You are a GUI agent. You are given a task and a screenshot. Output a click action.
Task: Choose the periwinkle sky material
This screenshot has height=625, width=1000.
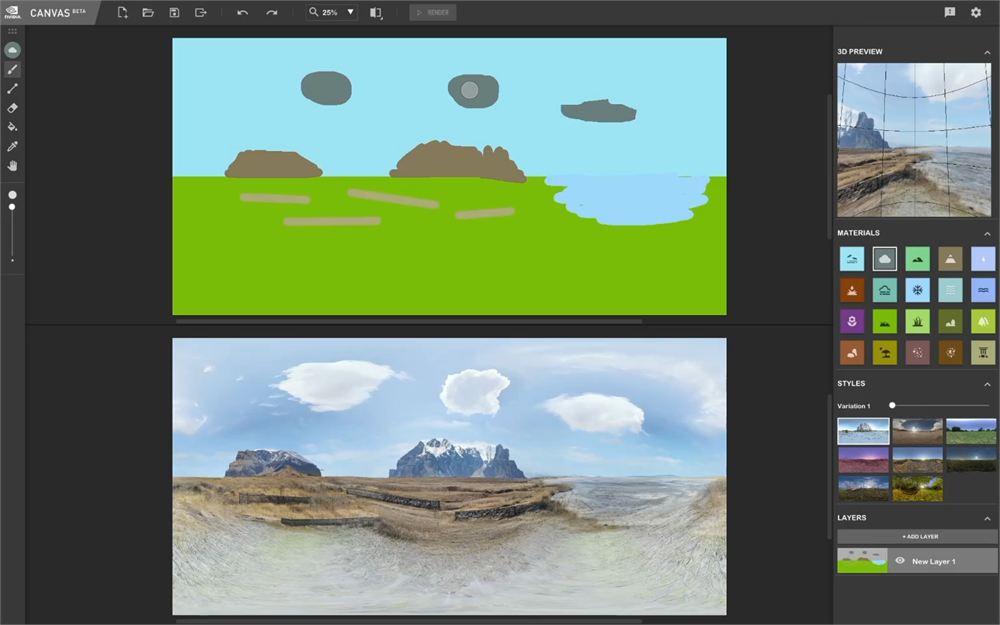point(983,259)
